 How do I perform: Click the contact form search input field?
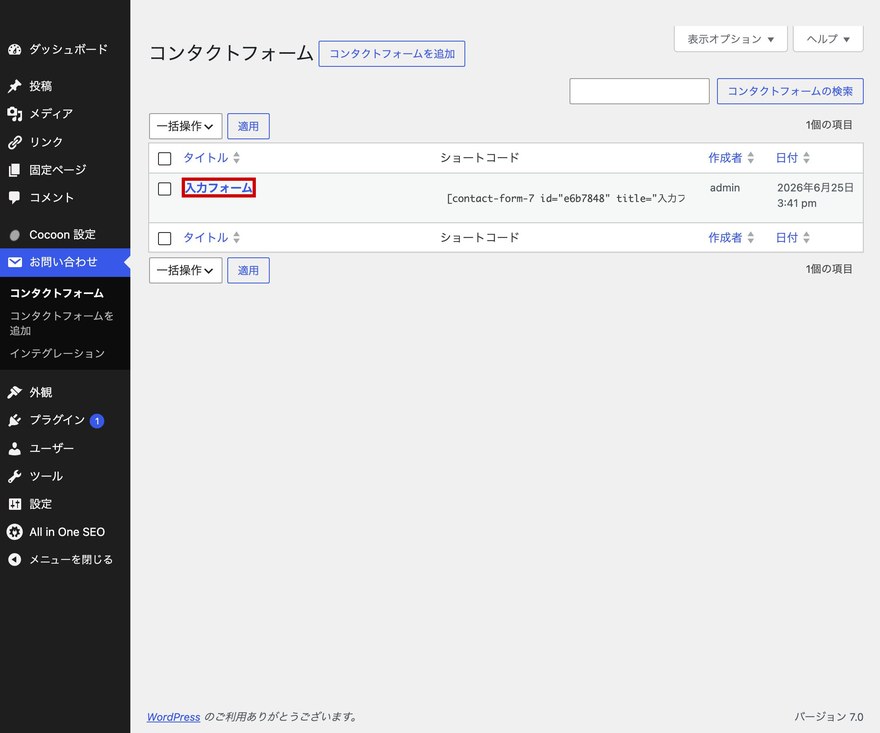(x=640, y=91)
